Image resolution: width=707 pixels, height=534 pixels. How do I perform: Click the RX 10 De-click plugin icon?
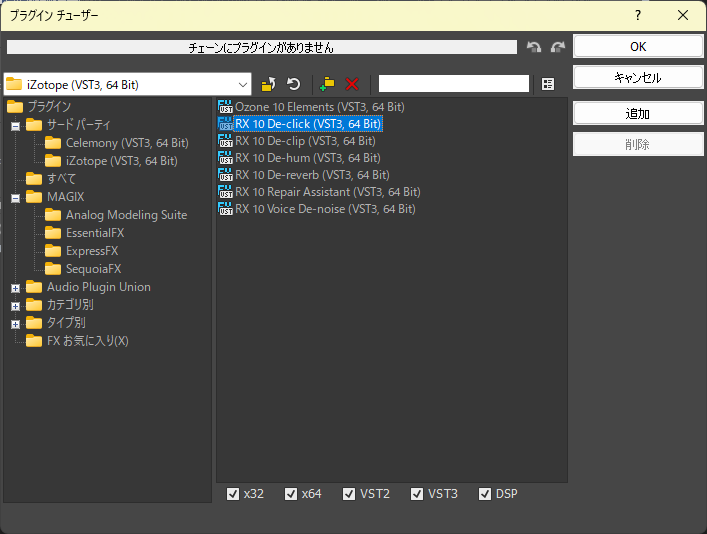click(225, 124)
